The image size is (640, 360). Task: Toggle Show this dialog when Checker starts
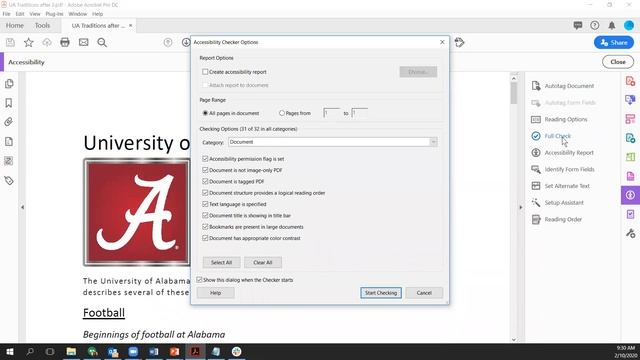pos(199,280)
